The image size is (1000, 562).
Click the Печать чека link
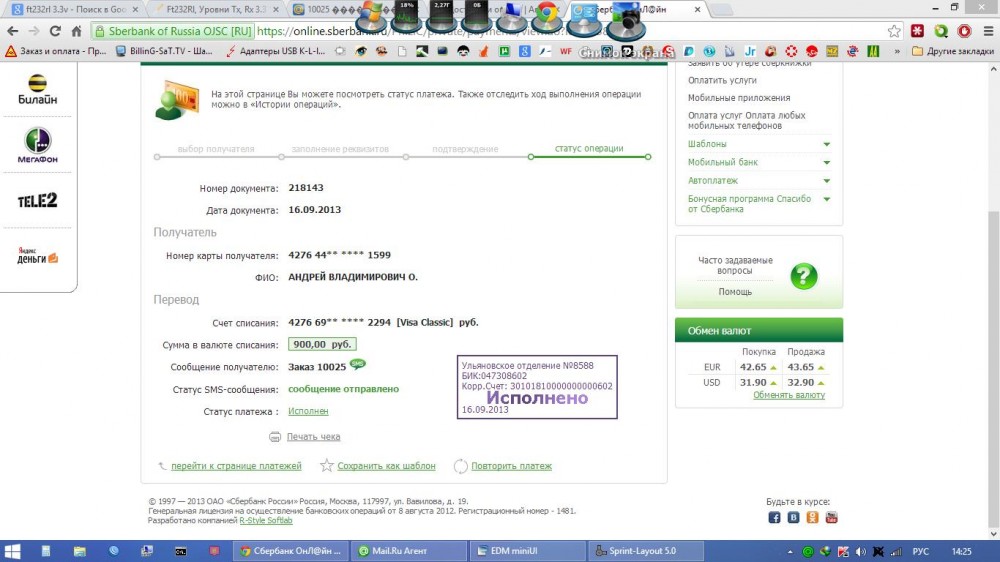click(x=313, y=437)
